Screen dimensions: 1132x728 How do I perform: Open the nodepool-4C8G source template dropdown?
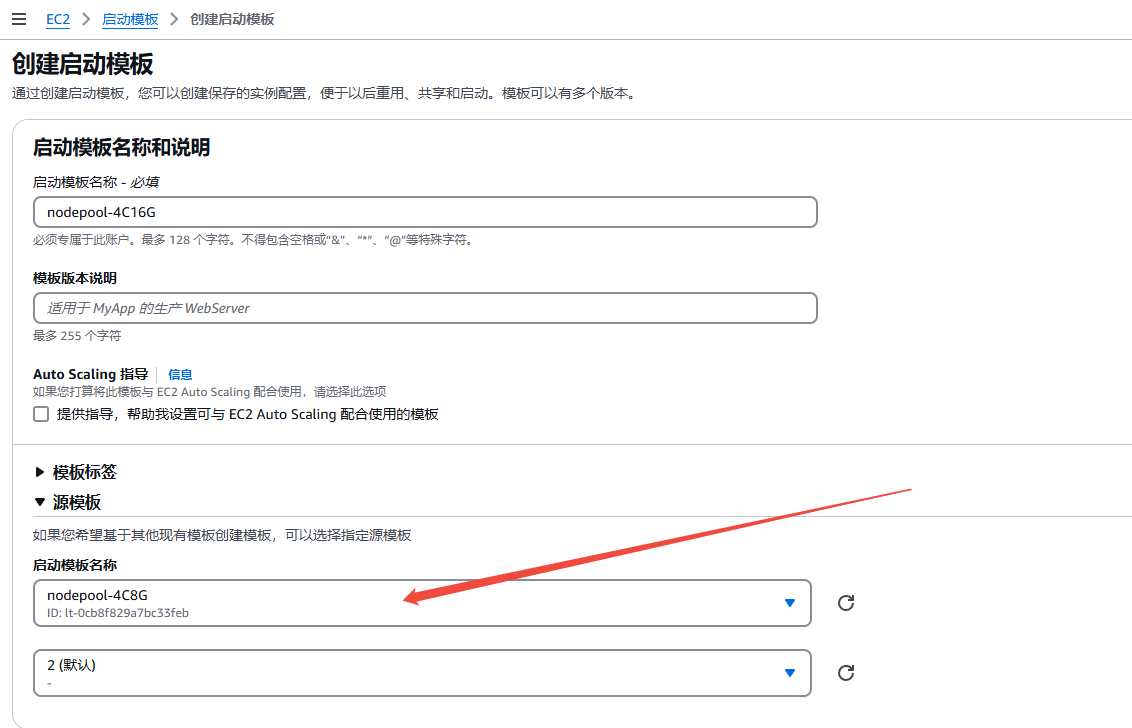[x=422, y=603]
